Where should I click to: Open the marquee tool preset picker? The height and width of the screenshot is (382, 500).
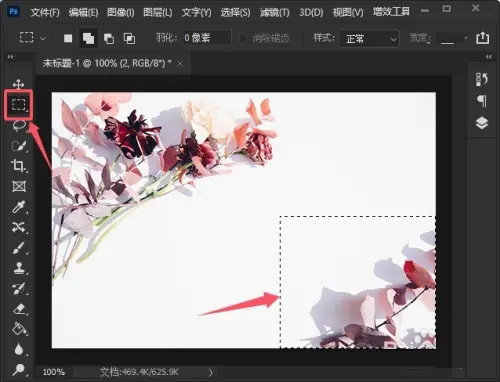32,38
